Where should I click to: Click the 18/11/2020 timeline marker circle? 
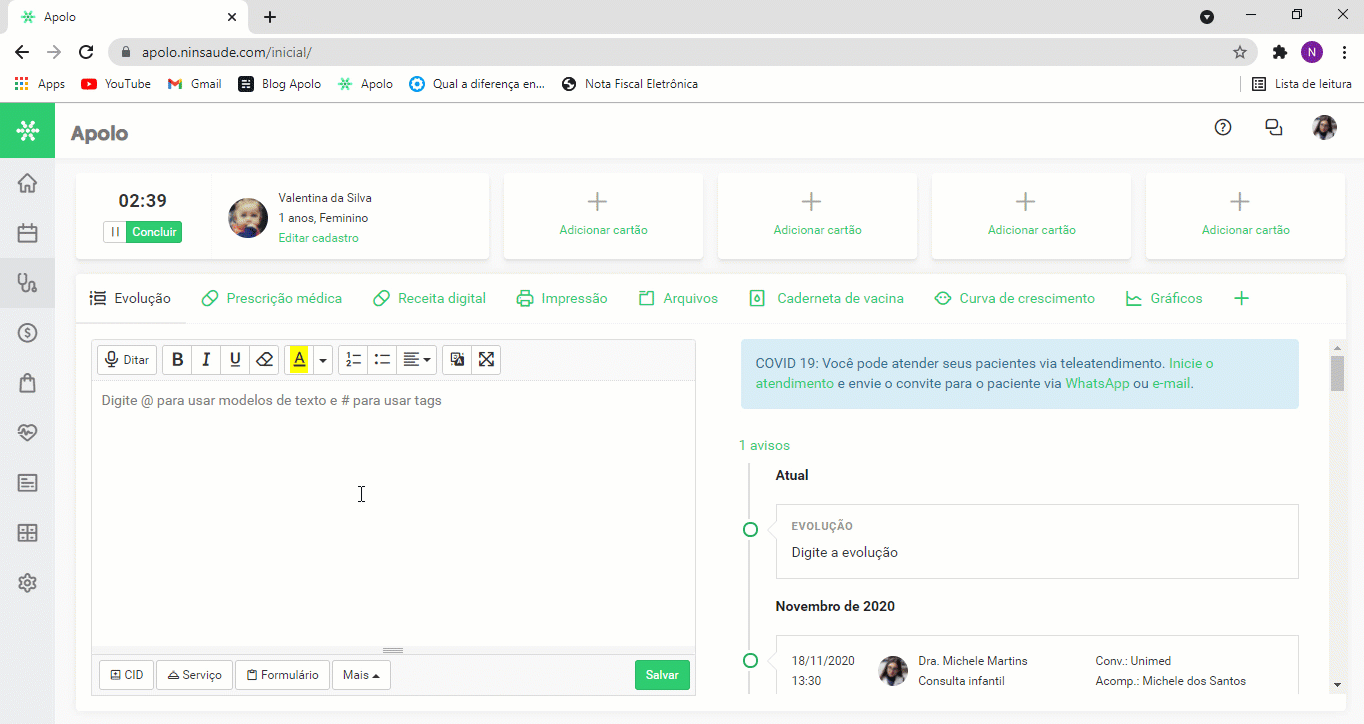[x=750, y=660]
